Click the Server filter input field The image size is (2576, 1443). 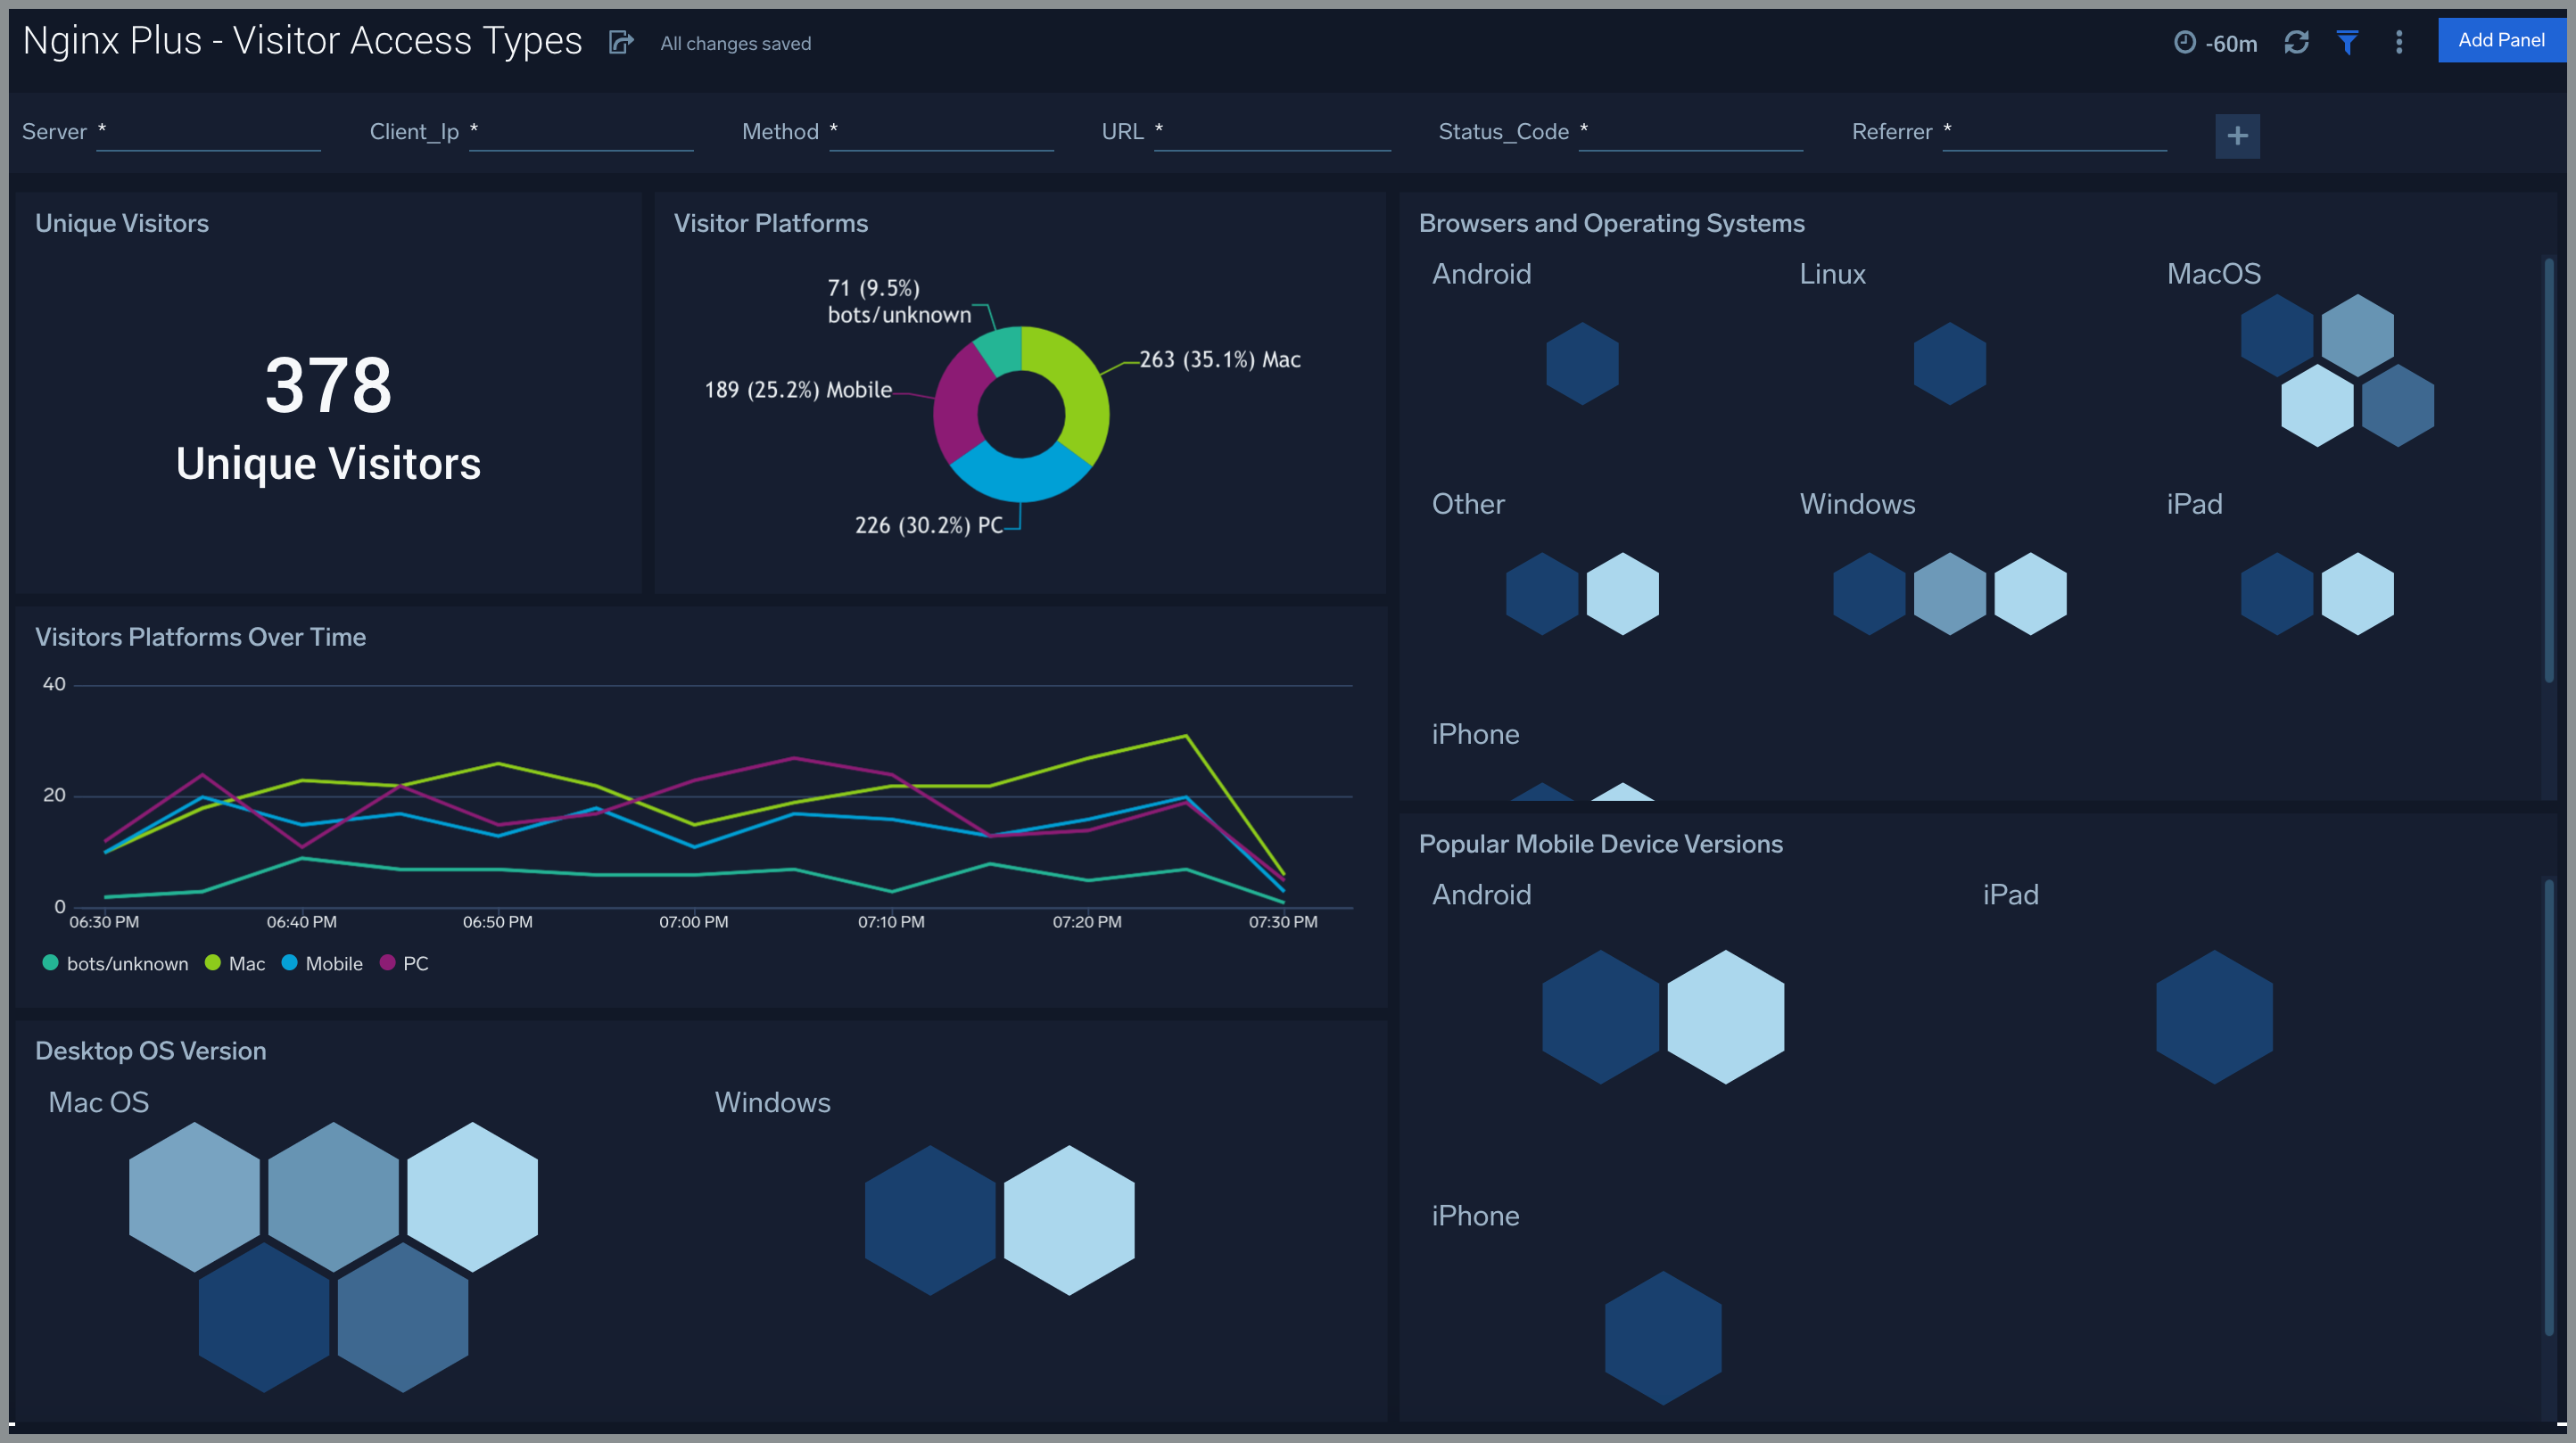point(208,133)
